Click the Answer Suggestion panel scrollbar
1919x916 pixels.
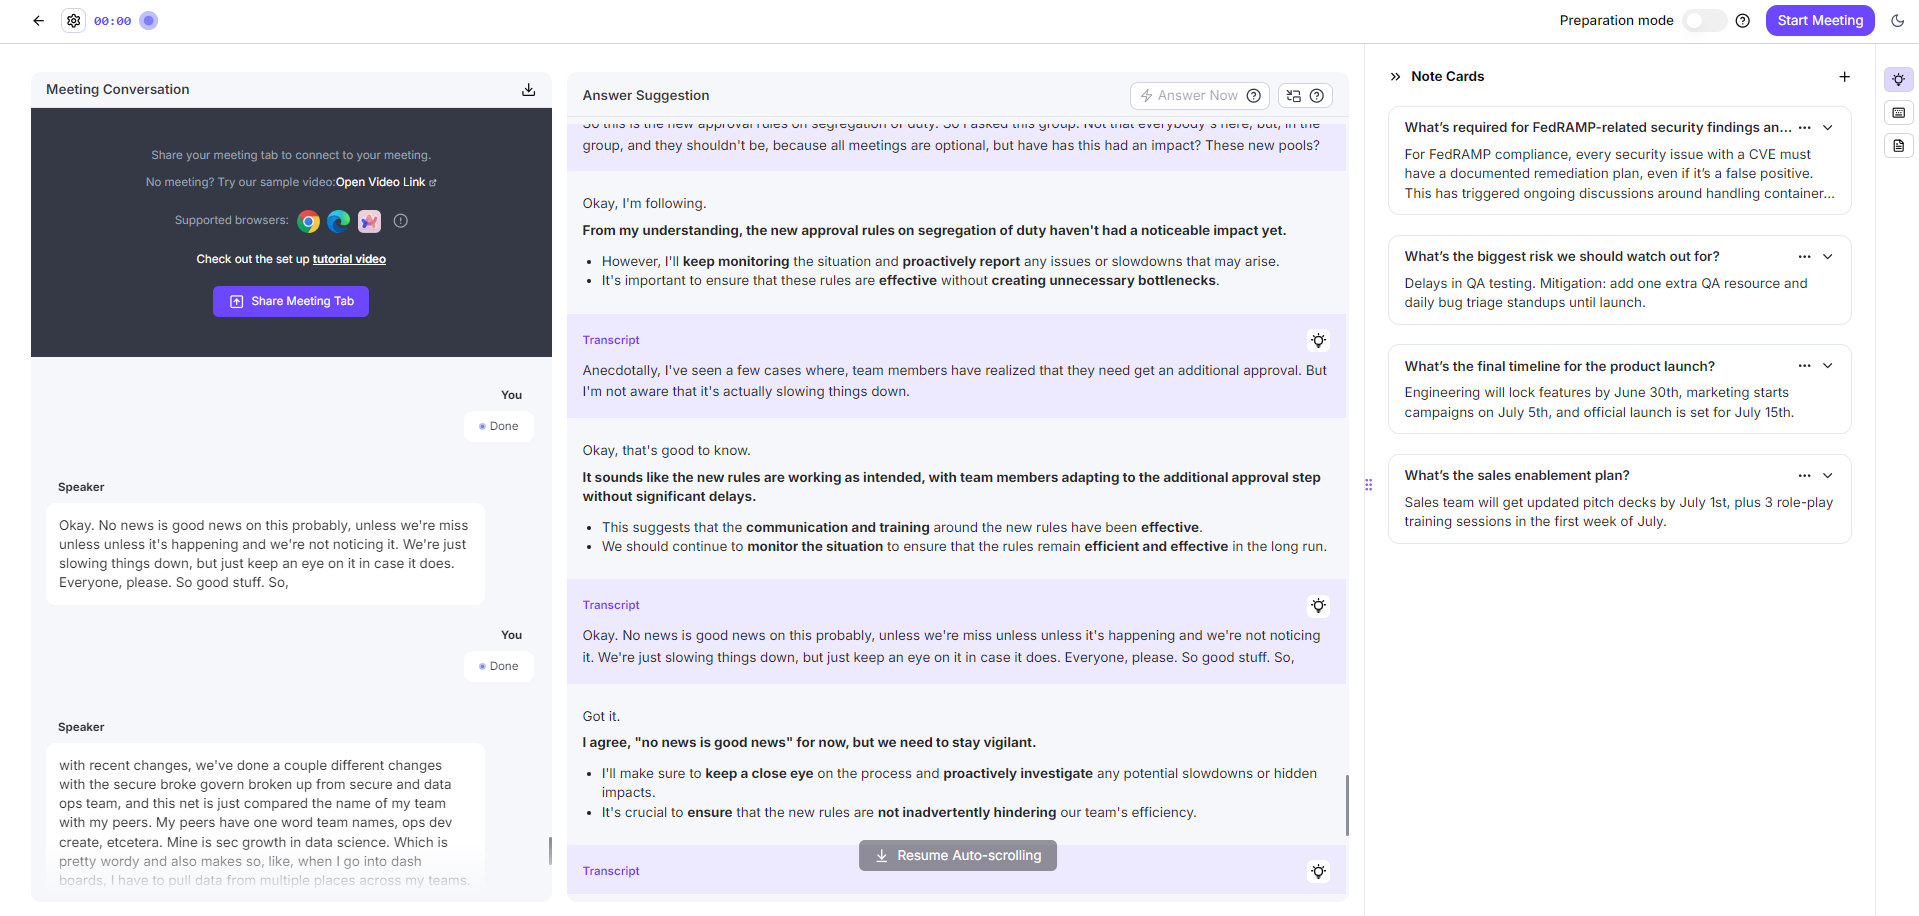point(1347,805)
